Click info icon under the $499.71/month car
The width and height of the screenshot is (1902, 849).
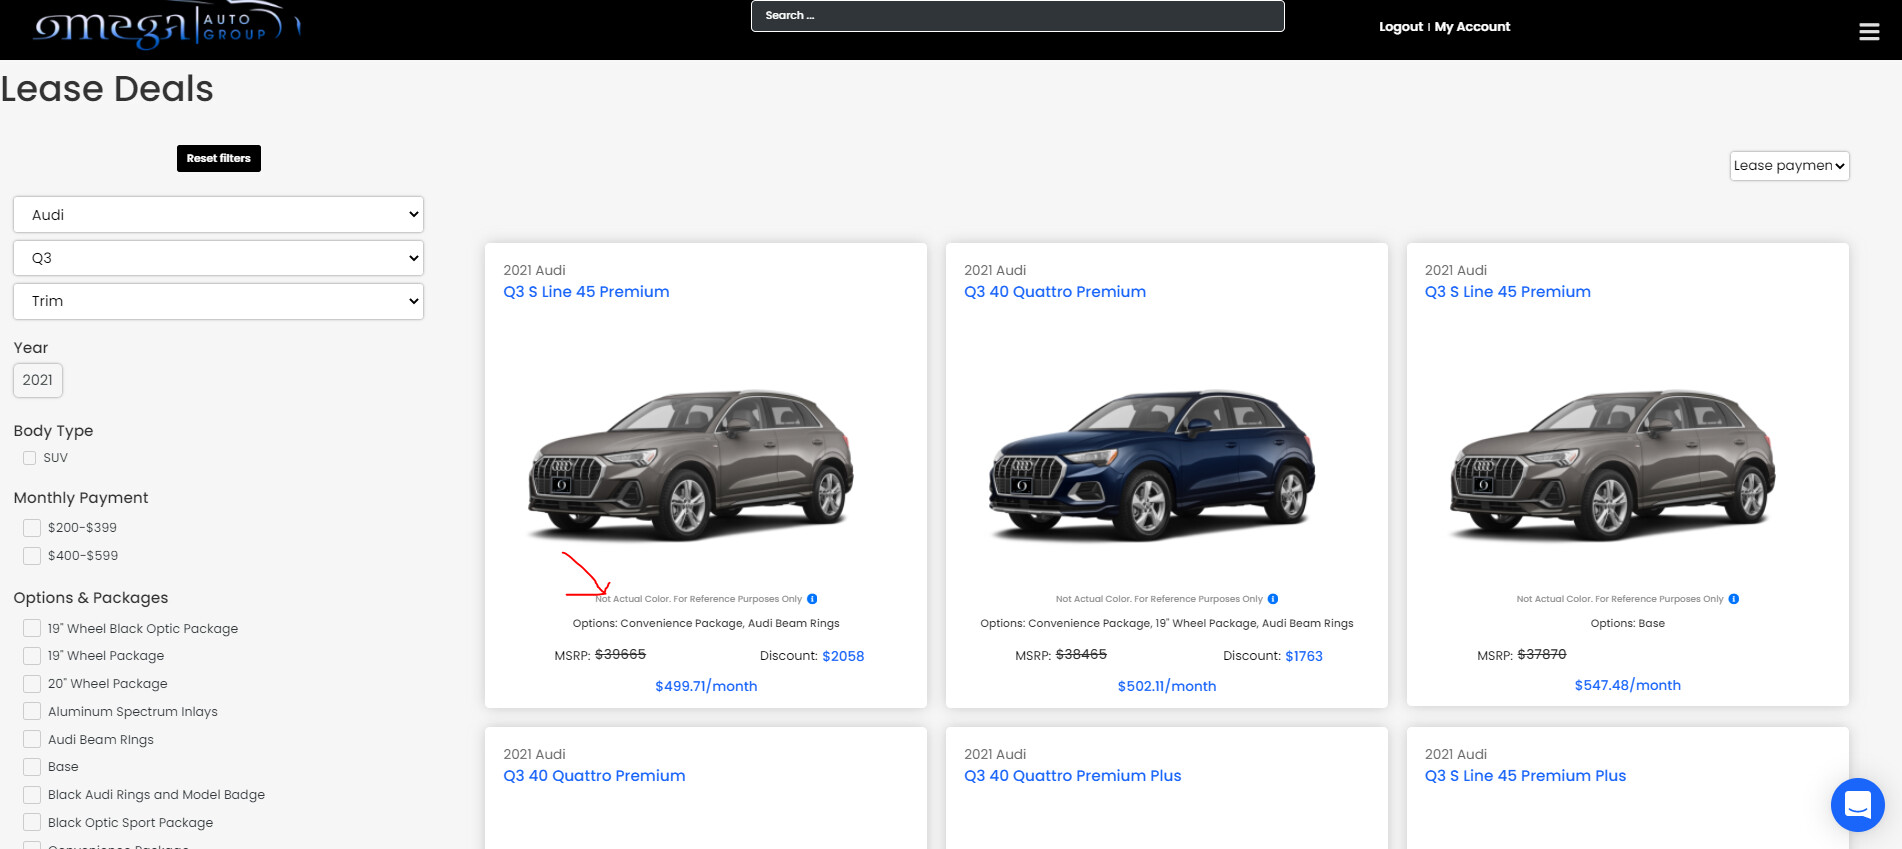(x=812, y=599)
